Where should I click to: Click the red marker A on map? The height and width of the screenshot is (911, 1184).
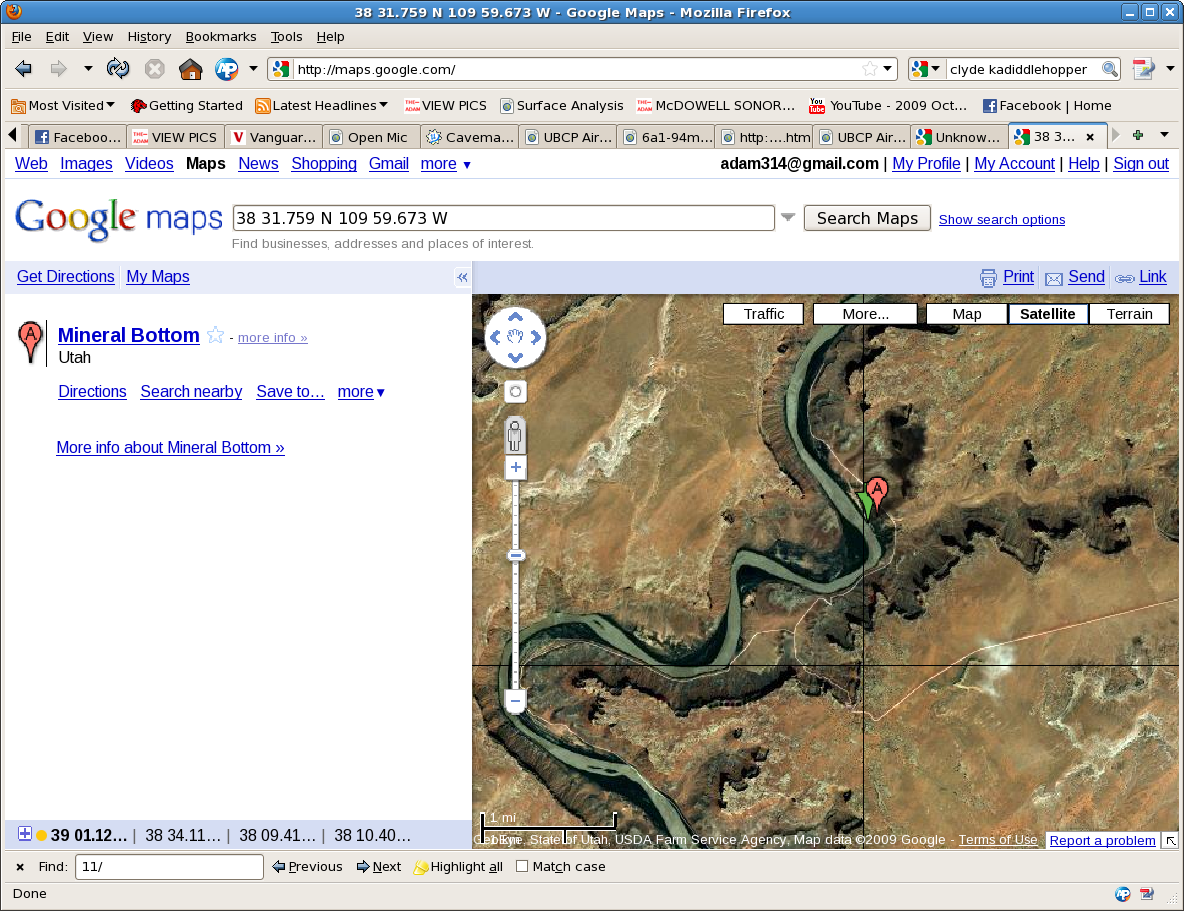click(876, 490)
